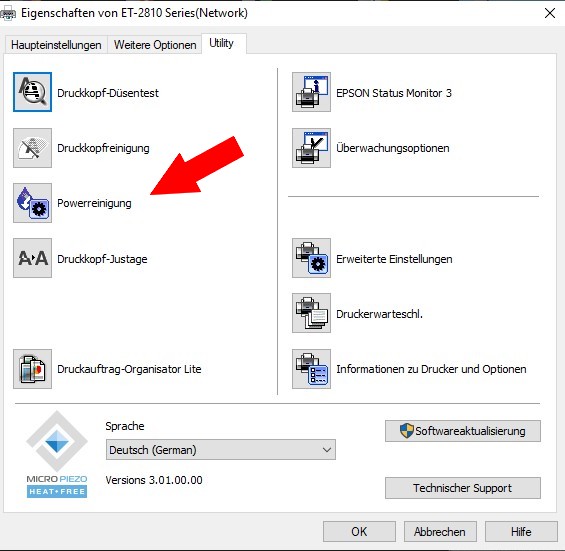Screen dimensions: 565x551
Task: Start Druckkopfreinigung head cleaning icon
Action: (x=32, y=148)
